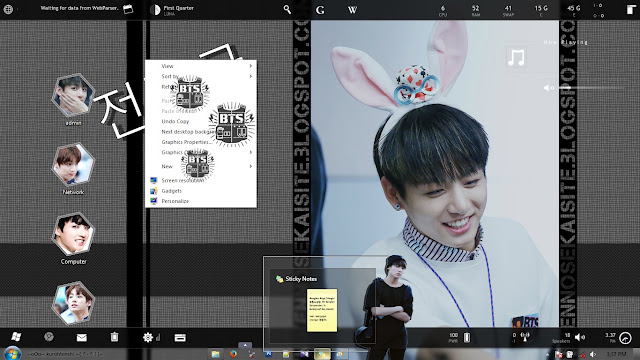Click the highlighted Sticky Notes taskbar button
This screenshot has width=640, height=360.
tap(322, 354)
